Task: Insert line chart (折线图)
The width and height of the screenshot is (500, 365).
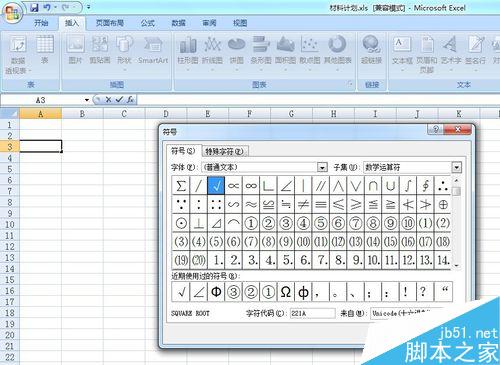Action: pyautogui.click(x=212, y=52)
